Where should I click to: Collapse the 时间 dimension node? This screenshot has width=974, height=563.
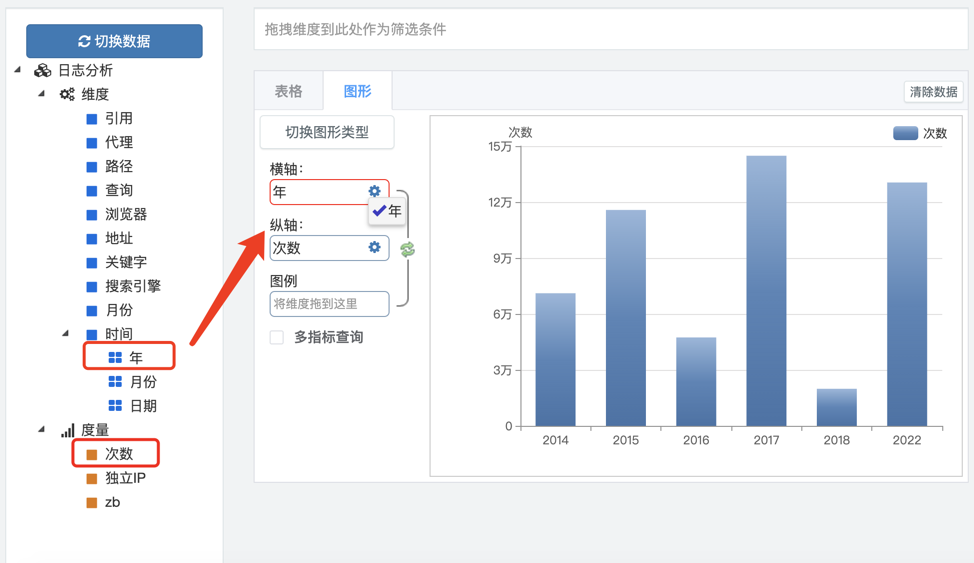66,333
